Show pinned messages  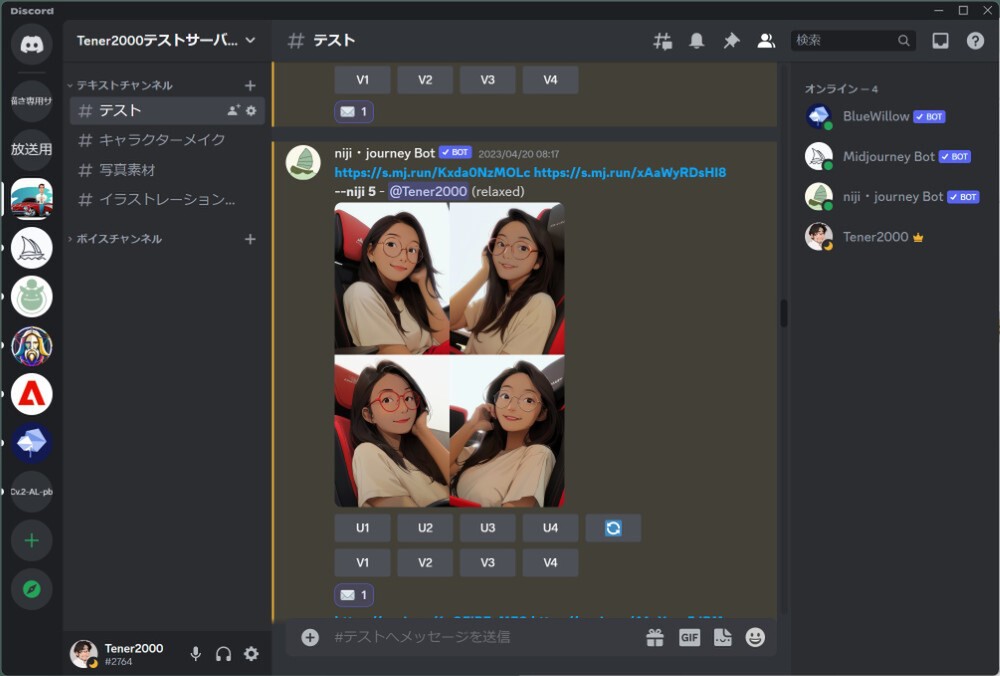pos(731,41)
